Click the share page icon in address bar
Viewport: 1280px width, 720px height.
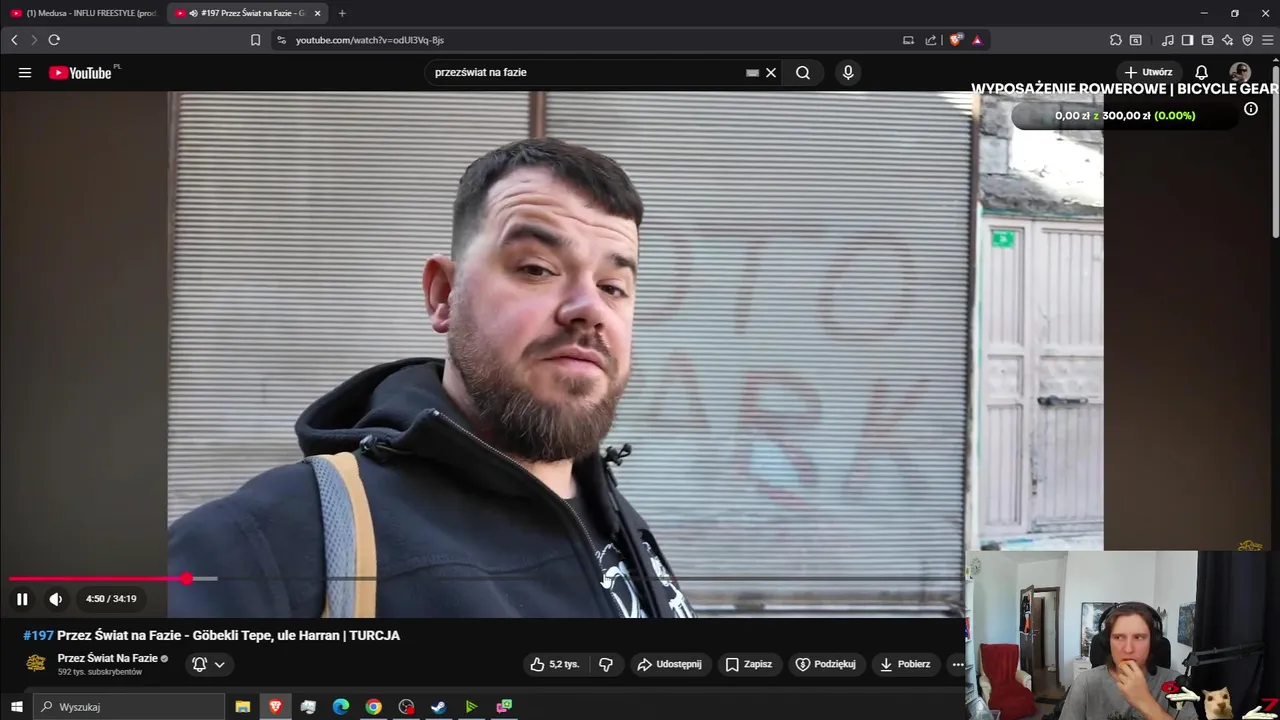click(931, 40)
